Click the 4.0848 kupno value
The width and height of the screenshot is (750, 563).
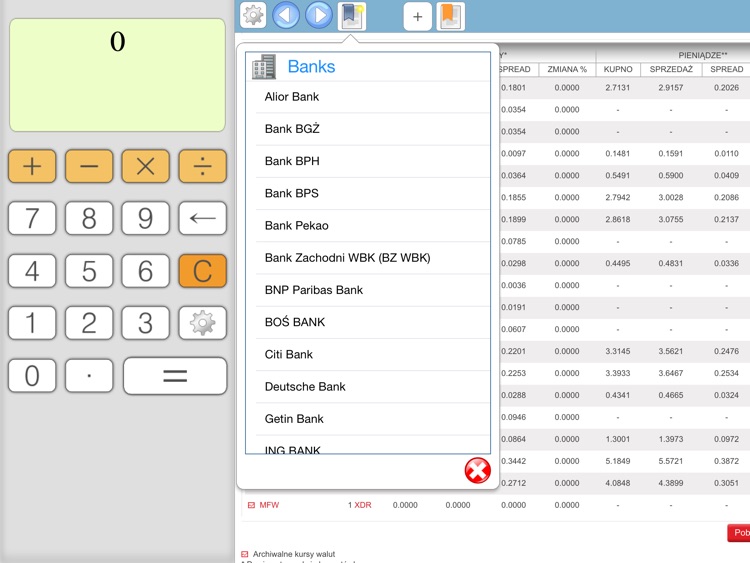(618, 483)
